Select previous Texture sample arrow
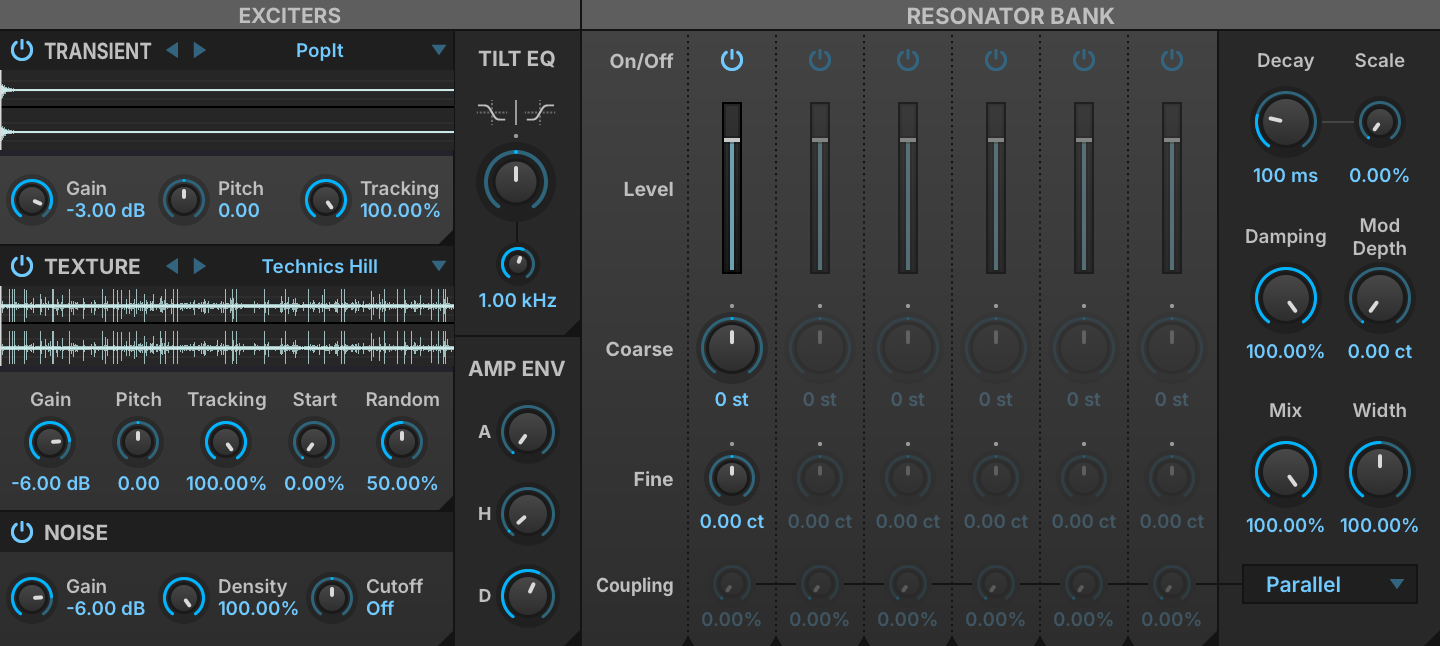Image resolution: width=1440 pixels, height=646 pixels. click(172, 266)
